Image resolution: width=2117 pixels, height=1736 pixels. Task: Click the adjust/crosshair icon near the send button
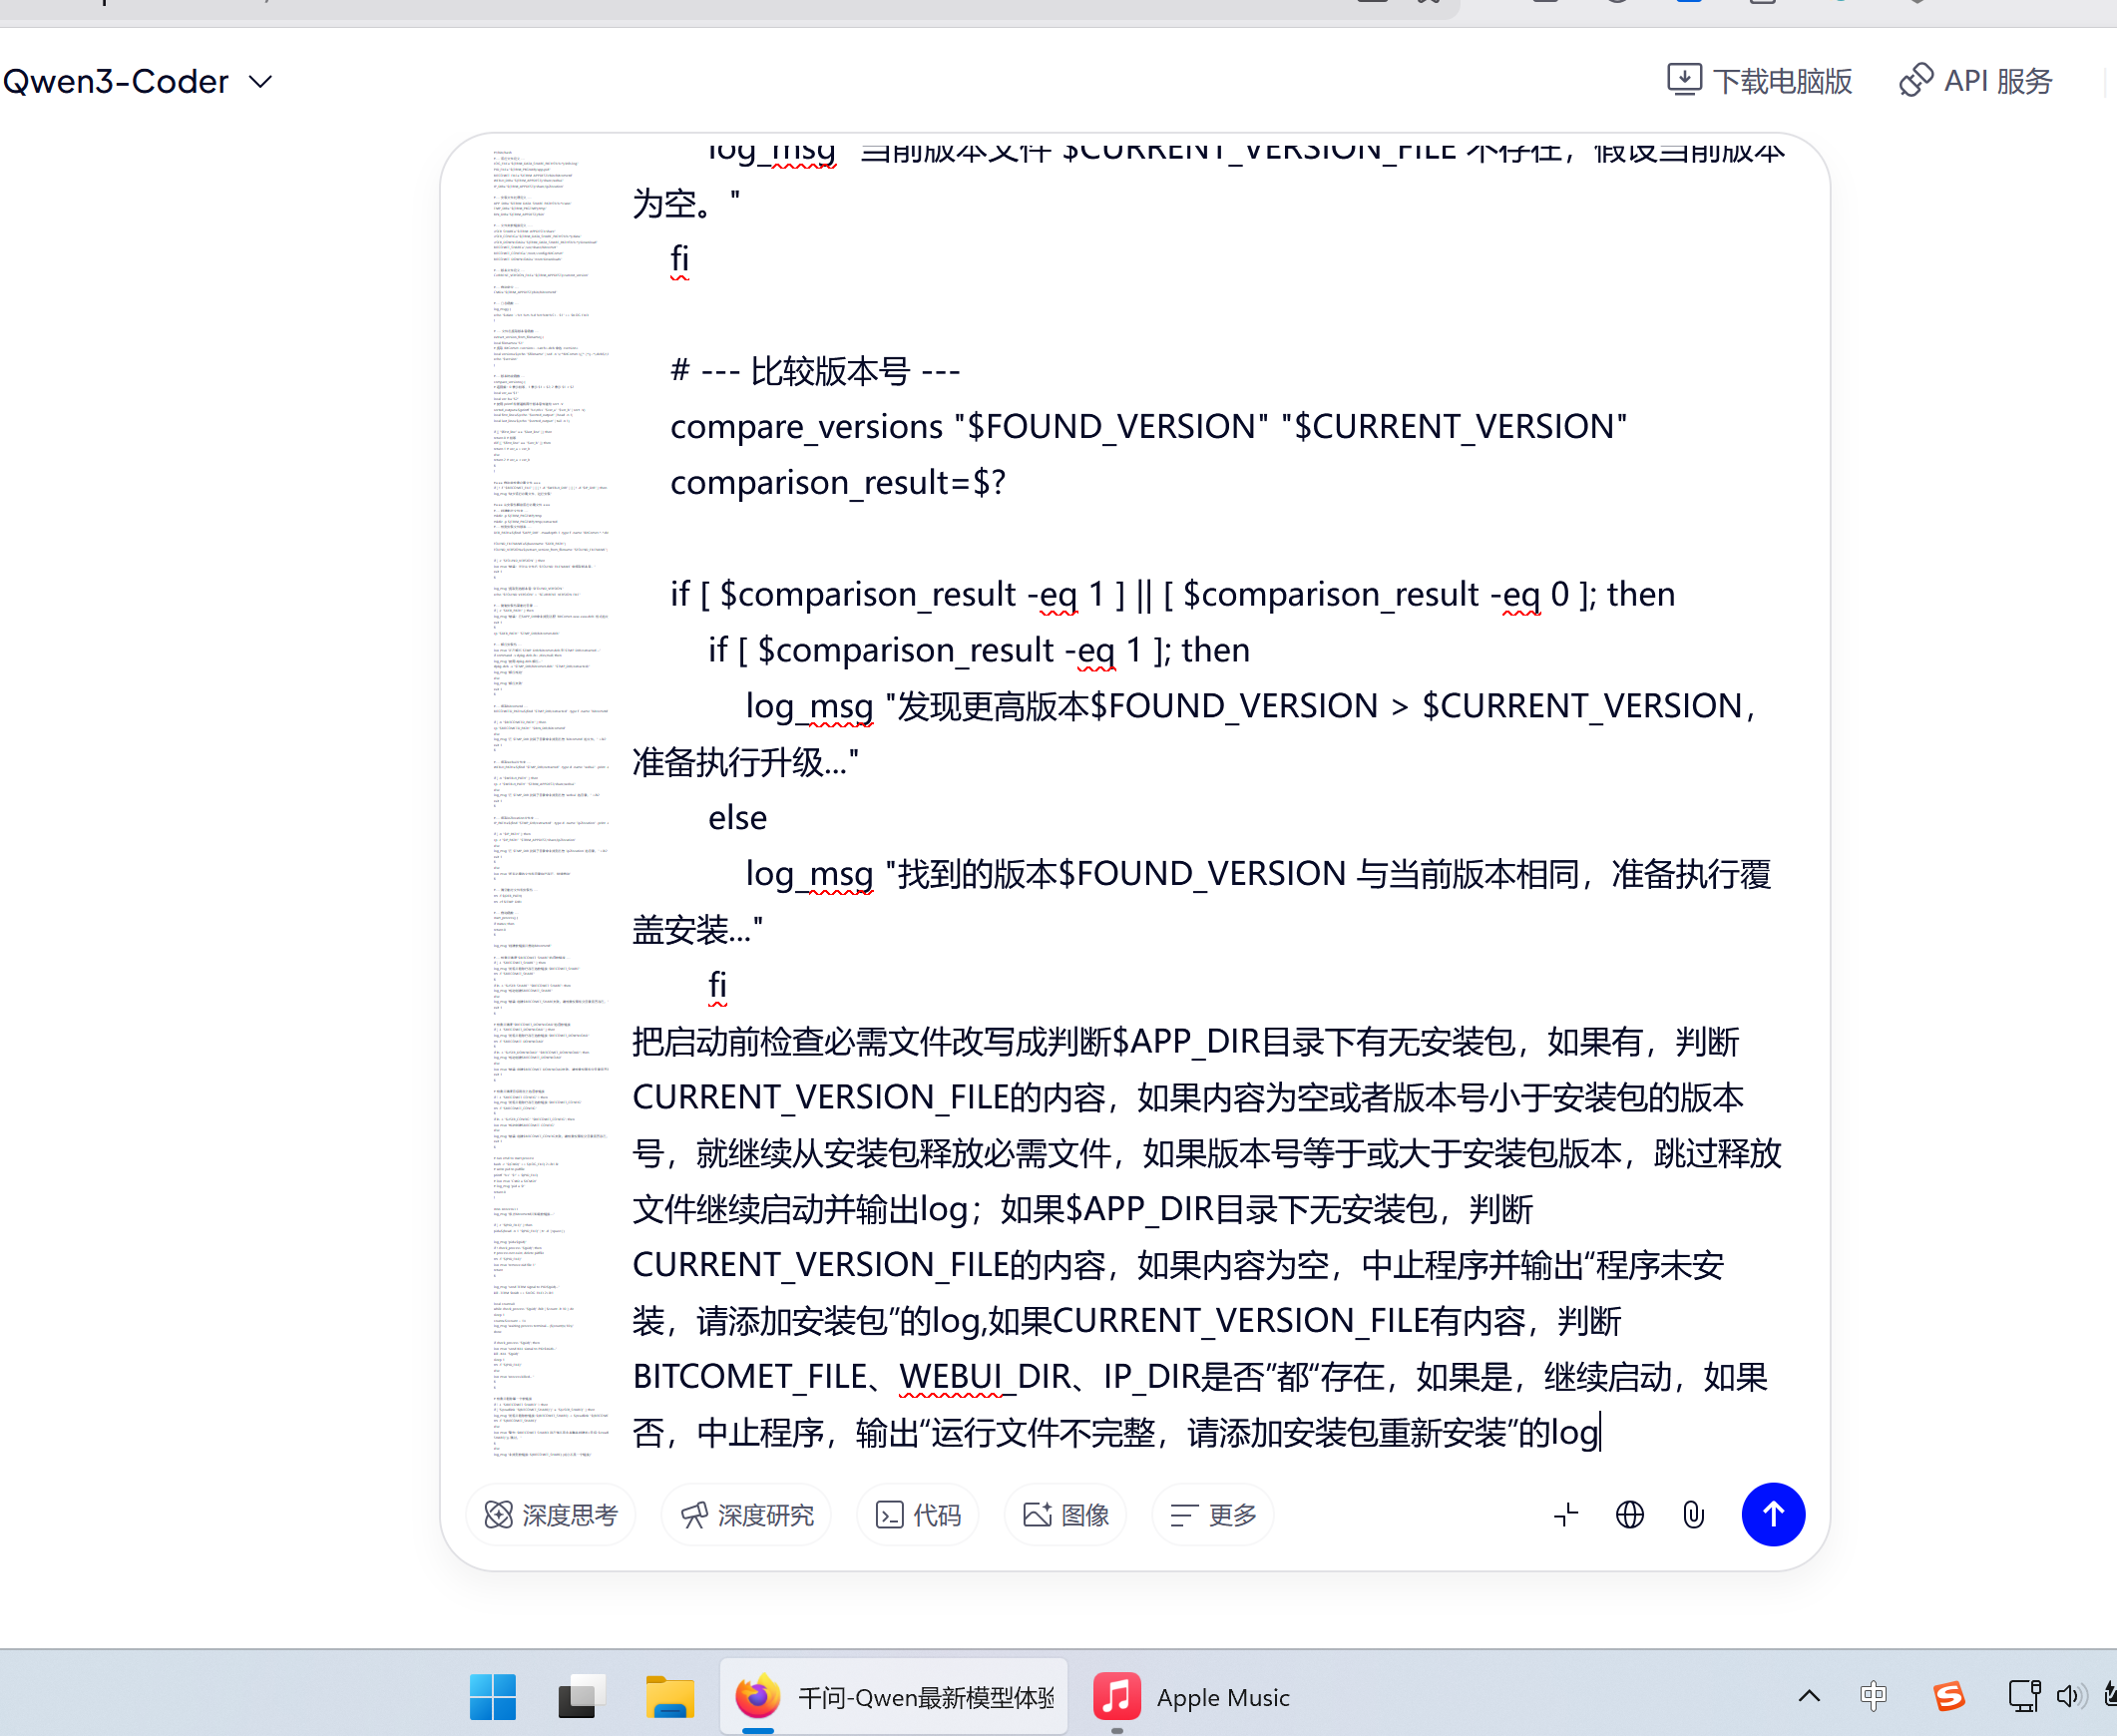(1565, 1514)
